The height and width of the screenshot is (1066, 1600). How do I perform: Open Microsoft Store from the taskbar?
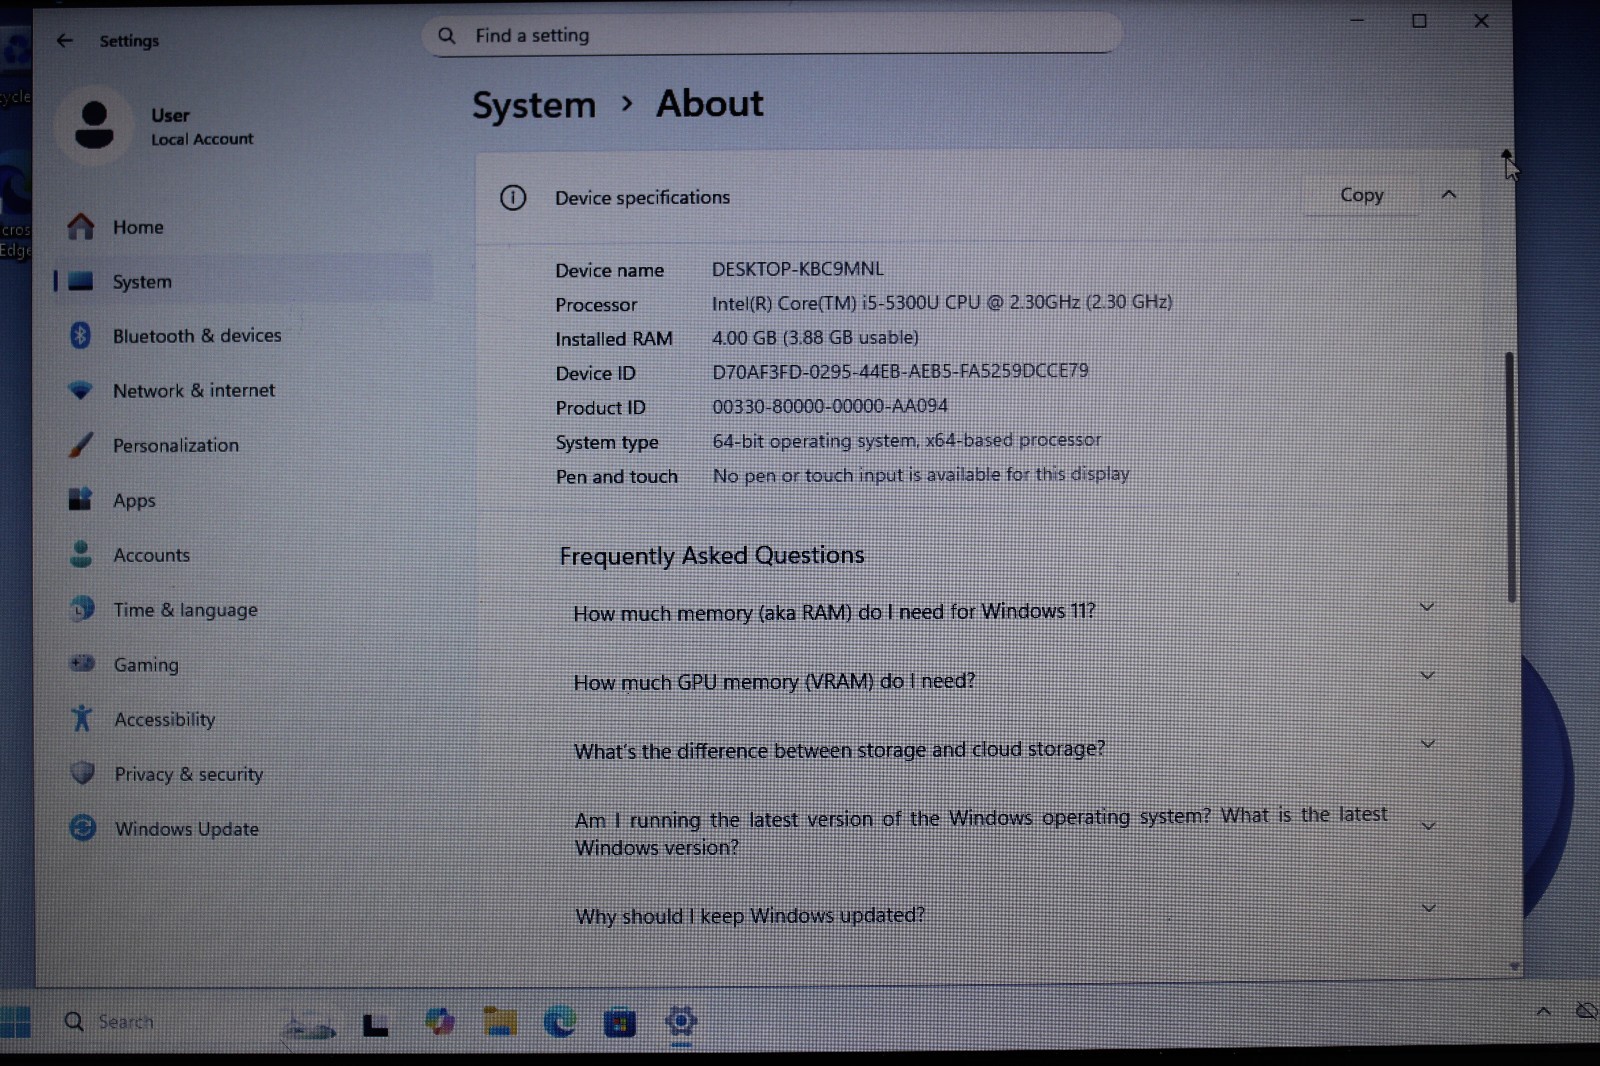(620, 1022)
